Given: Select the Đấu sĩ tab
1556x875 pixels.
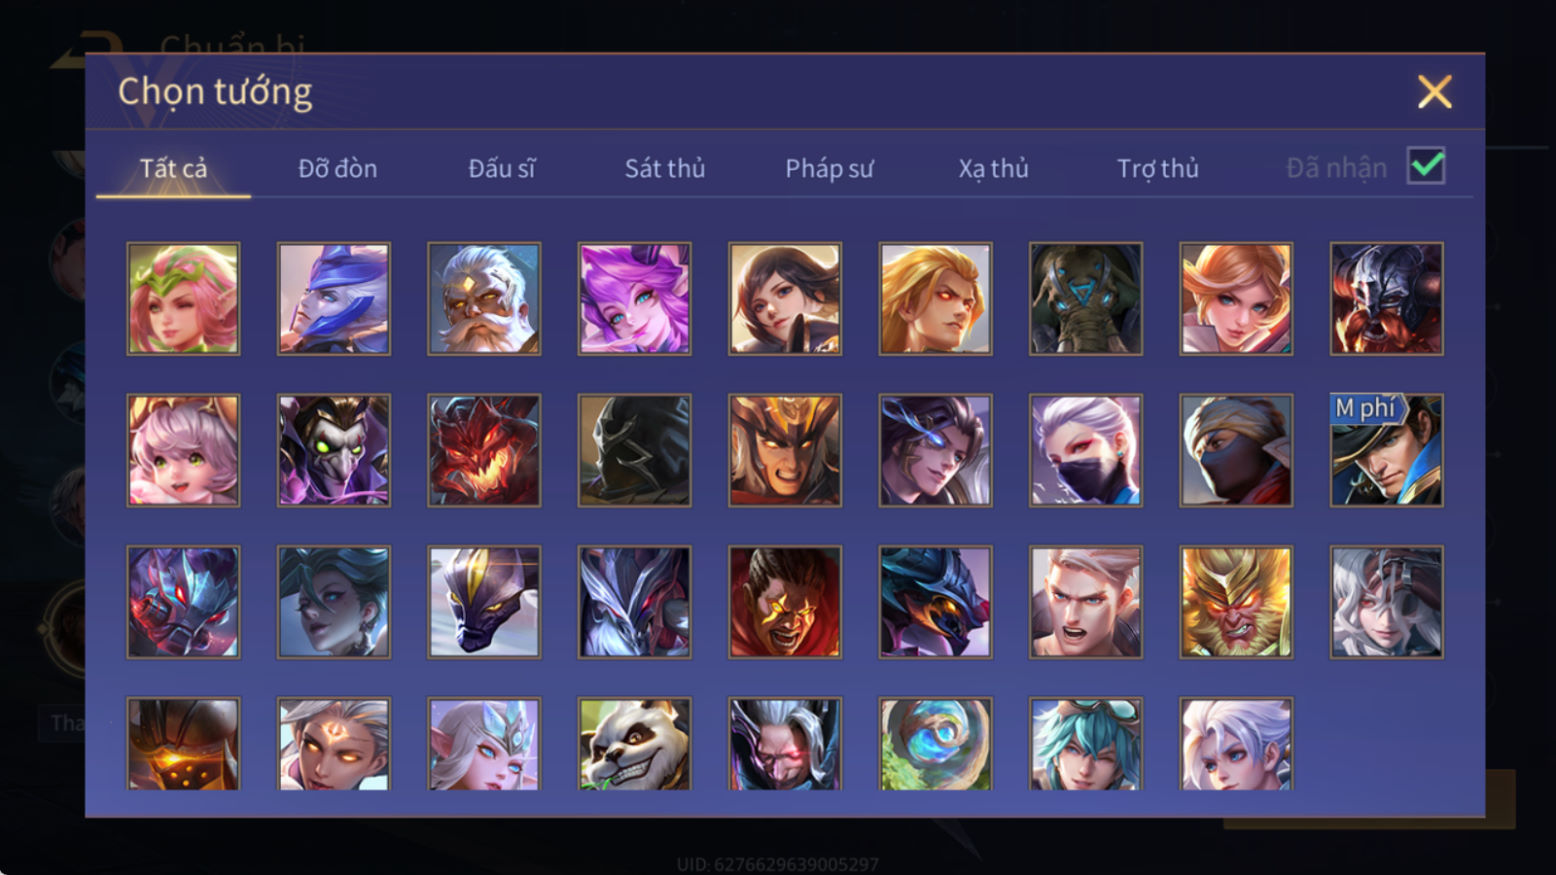Looking at the screenshot, I should (501, 168).
